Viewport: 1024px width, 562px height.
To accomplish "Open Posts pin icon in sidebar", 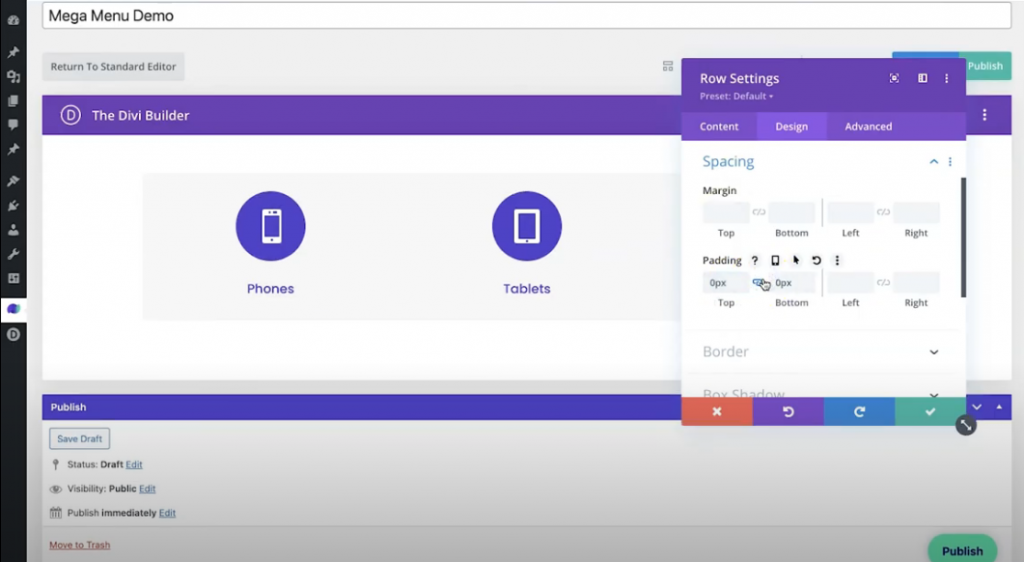I will pyautogui.click(x=13, y=52).
